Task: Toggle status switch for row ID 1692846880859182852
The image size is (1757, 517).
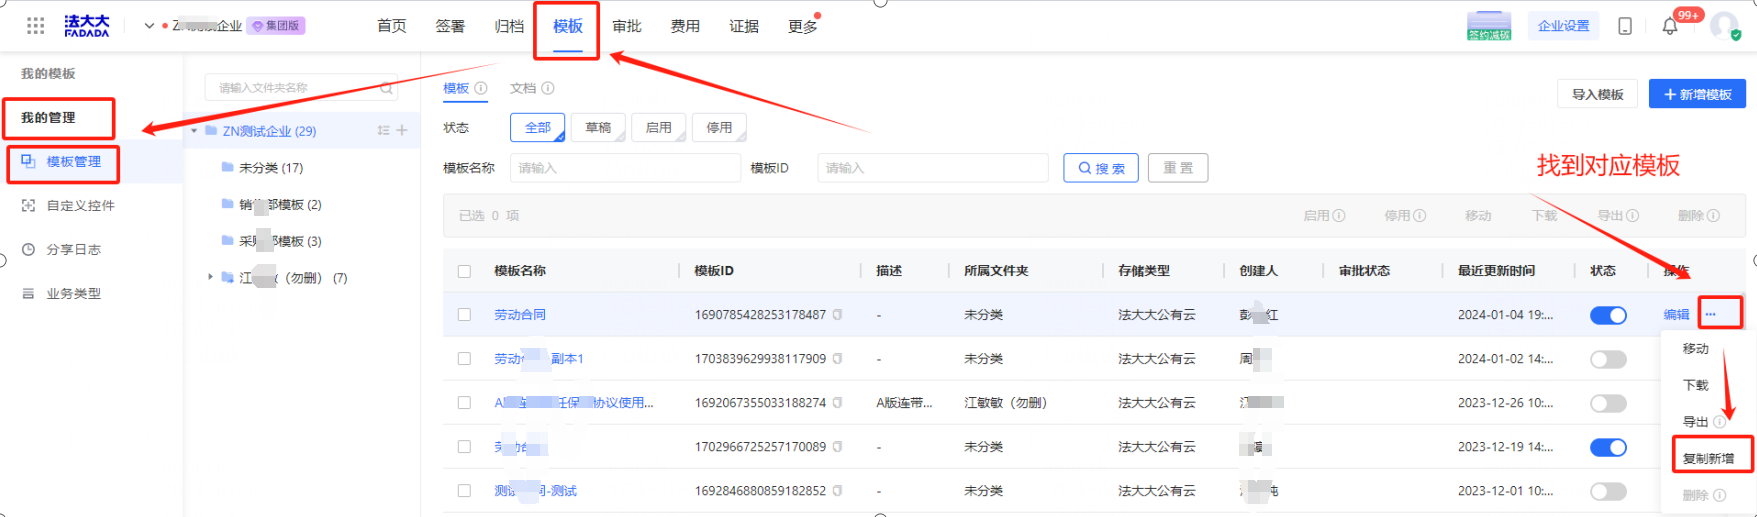Action: 1608,491
